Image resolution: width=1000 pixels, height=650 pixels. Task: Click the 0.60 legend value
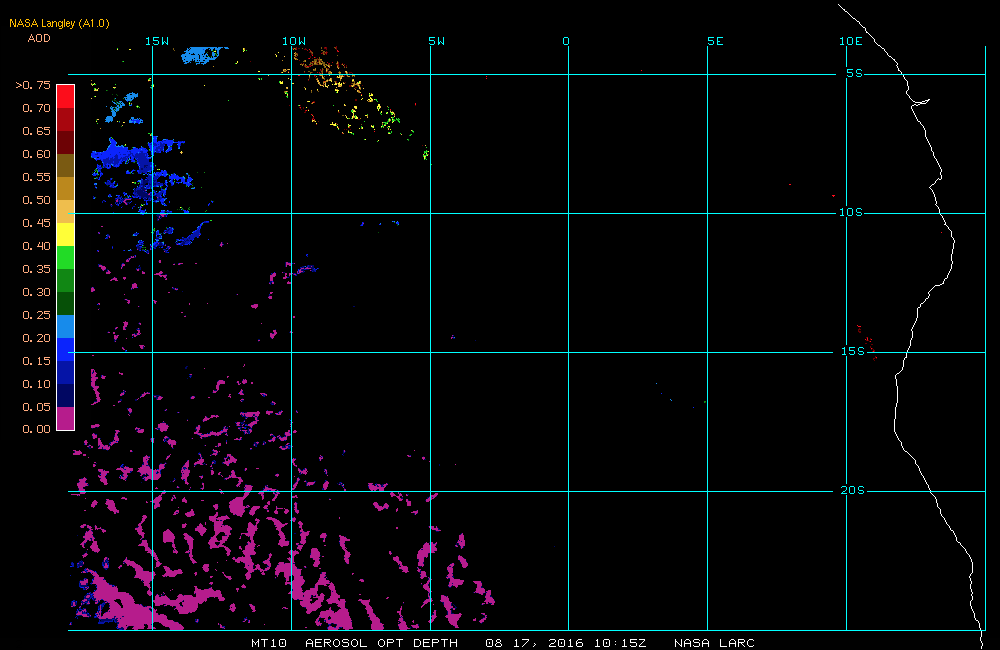pyautogui.click(x=36, y=154)
